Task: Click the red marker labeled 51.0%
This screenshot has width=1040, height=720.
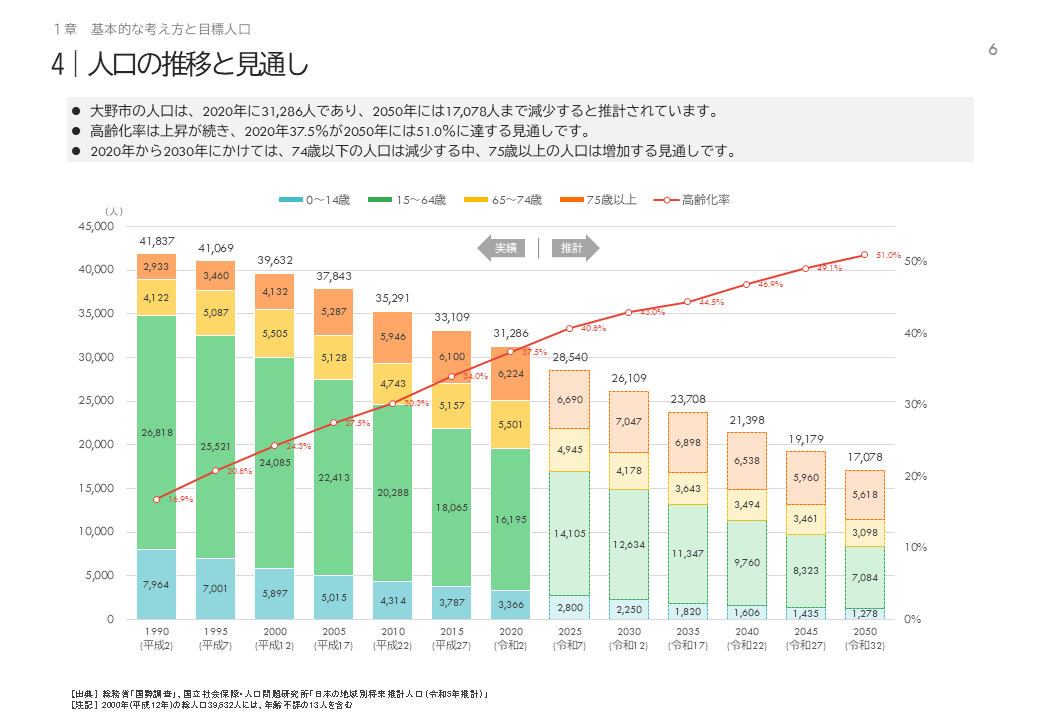Action: [x=864, y=254]
